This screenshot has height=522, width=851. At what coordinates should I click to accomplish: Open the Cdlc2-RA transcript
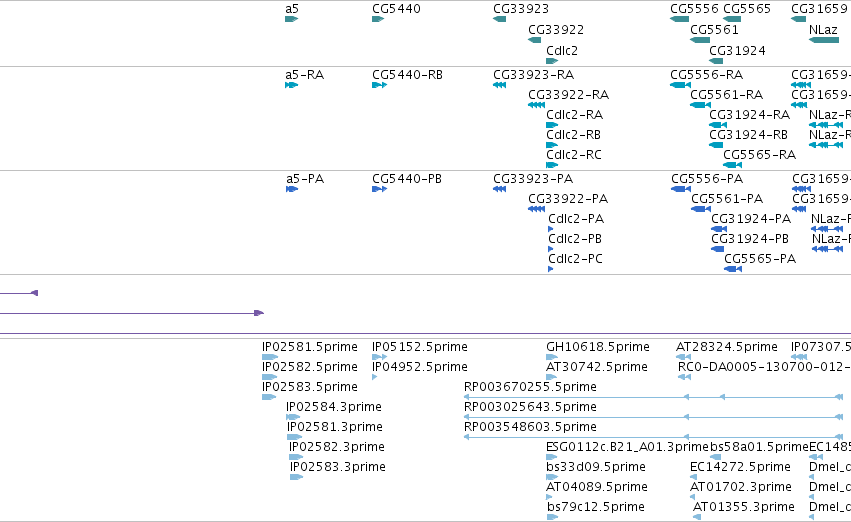tap(575, 115)
